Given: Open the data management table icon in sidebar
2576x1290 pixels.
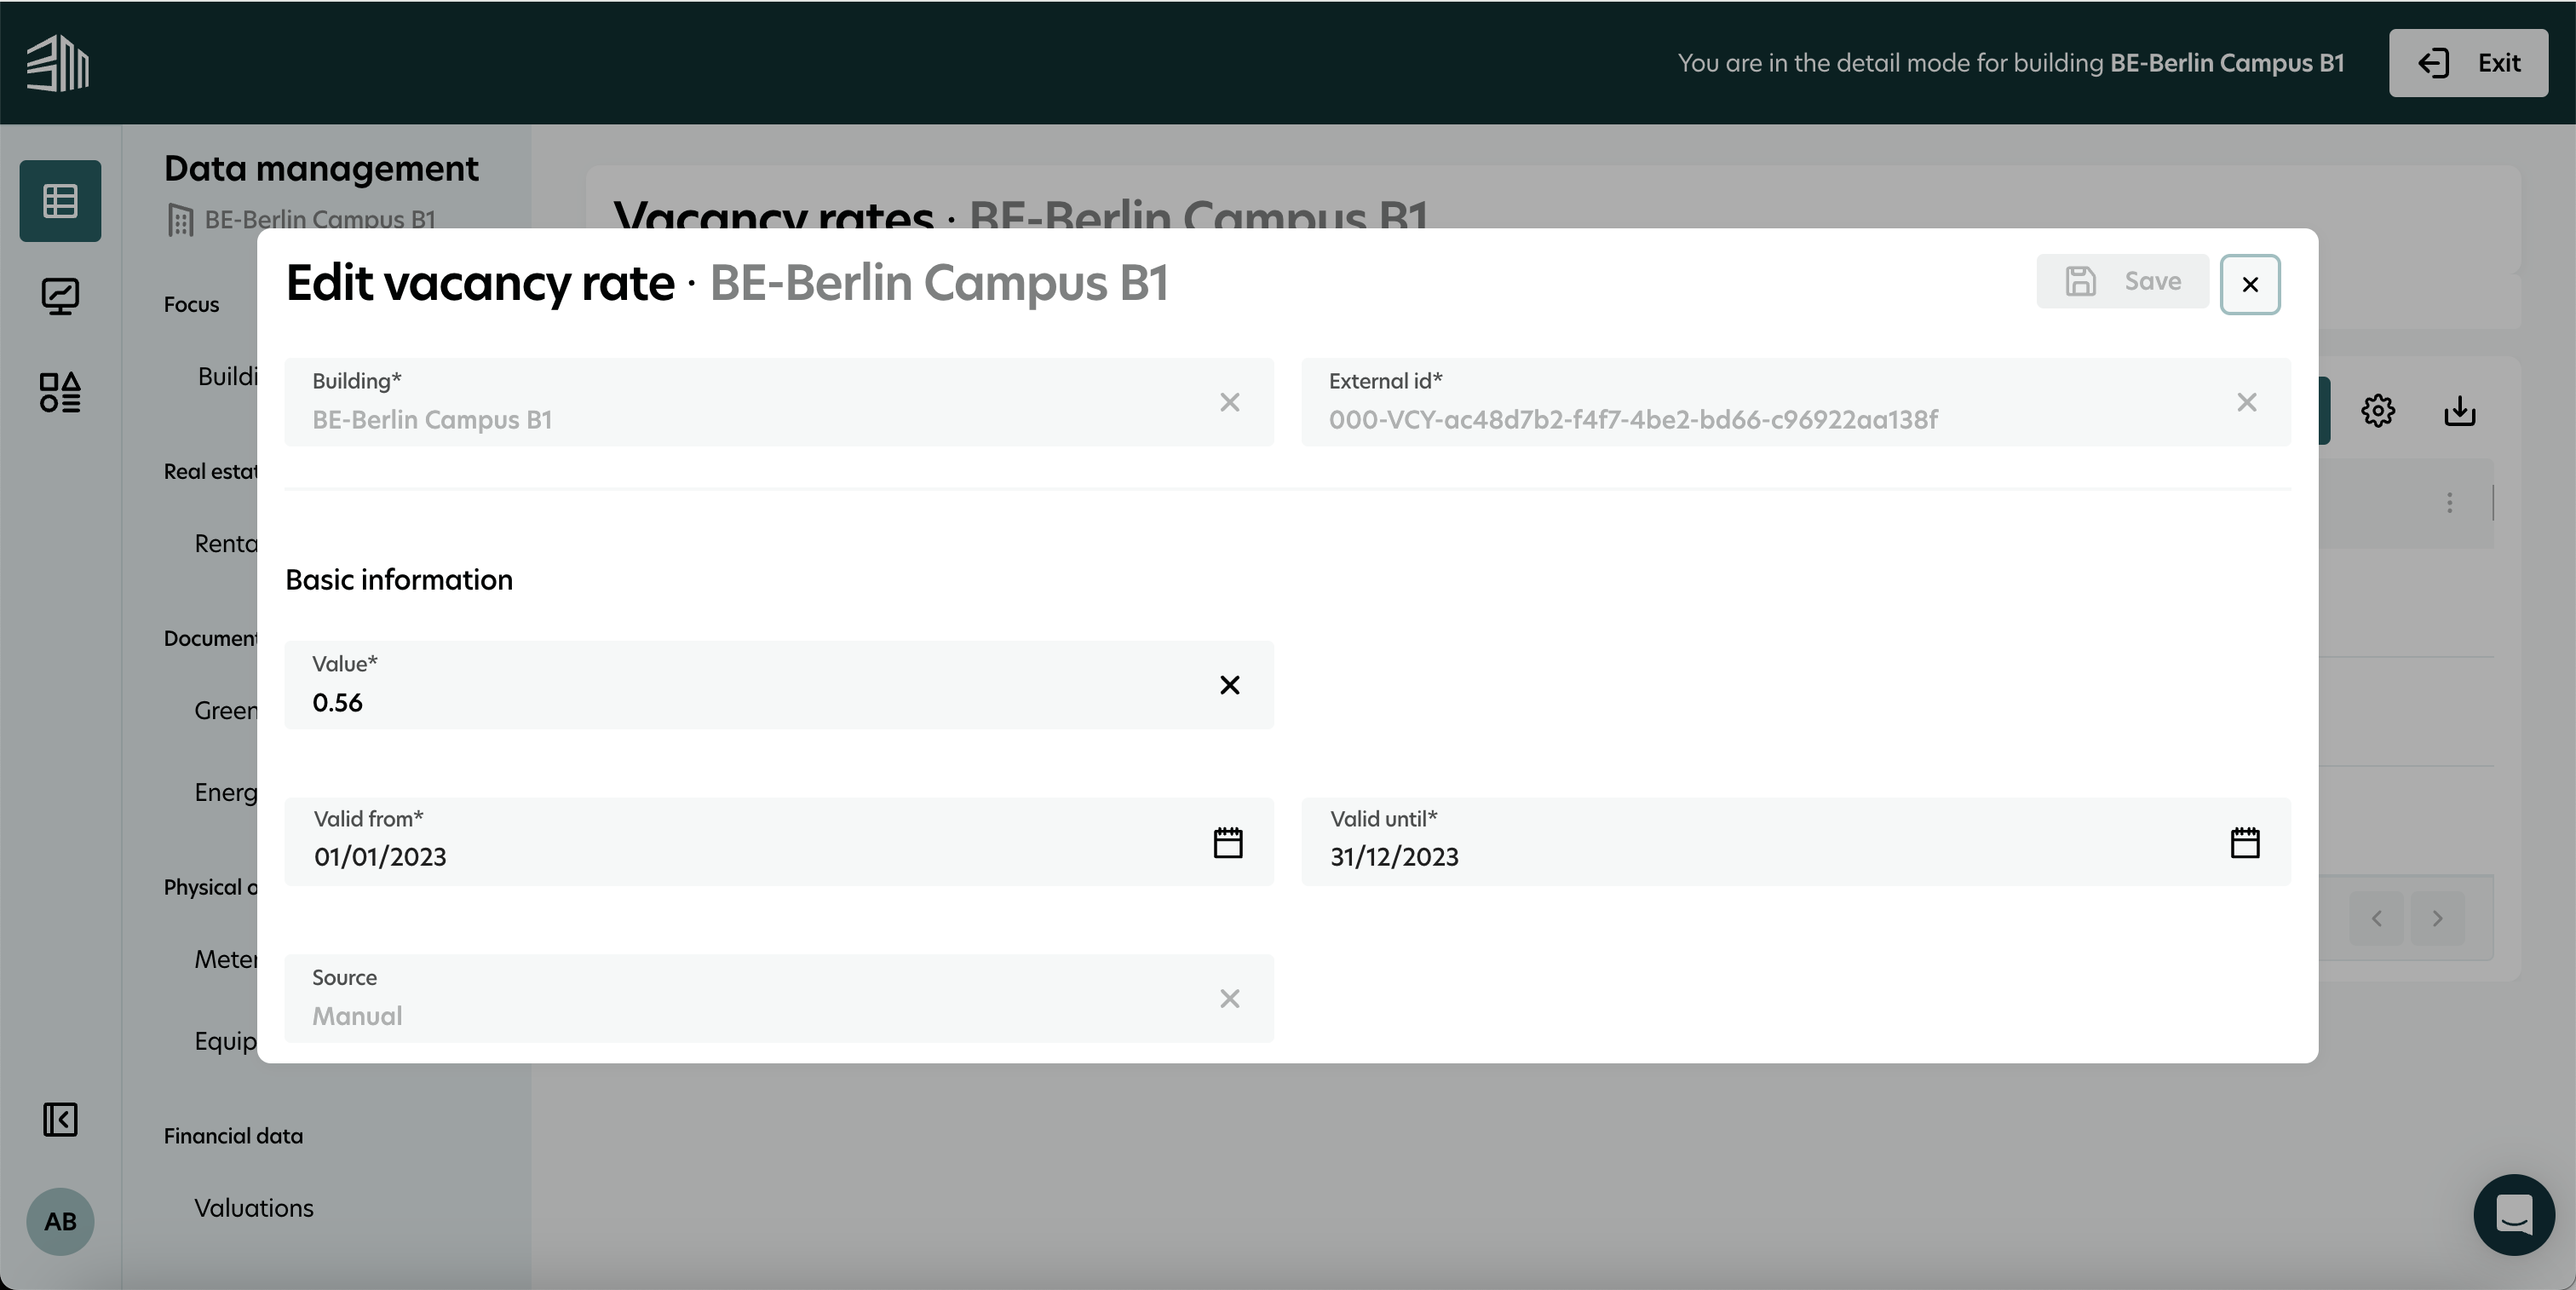Looking at the screenshot, I should click(x=60, y=201).
